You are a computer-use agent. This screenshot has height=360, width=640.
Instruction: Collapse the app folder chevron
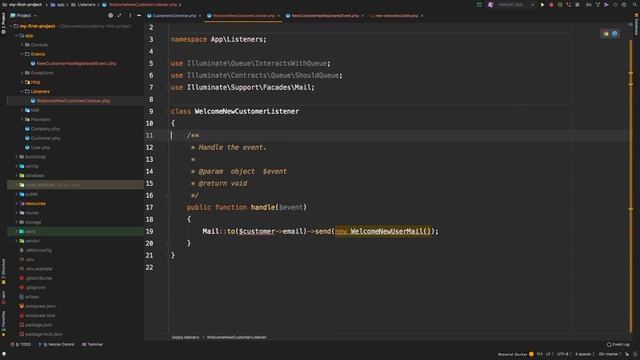pos(16,36)
